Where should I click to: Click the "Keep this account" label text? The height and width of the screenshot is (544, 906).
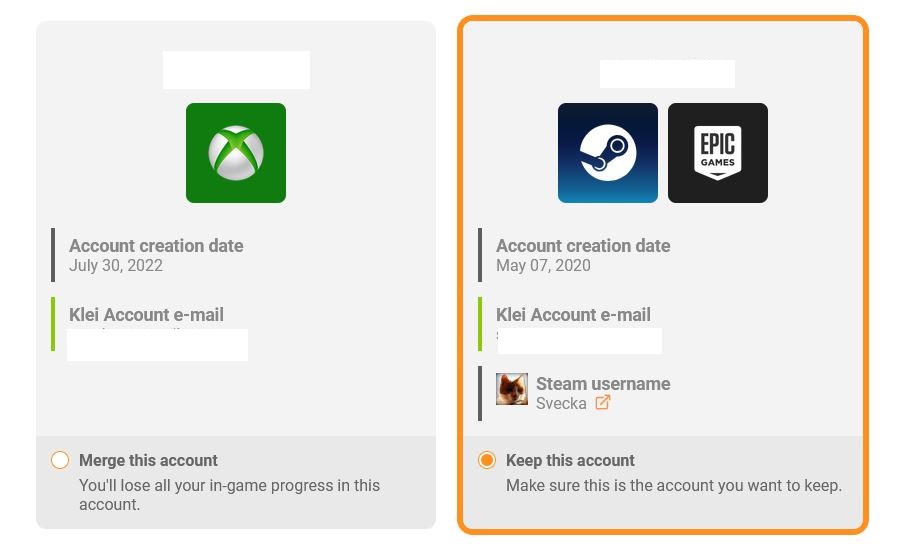pyautogui.click(x=570, y=461)
